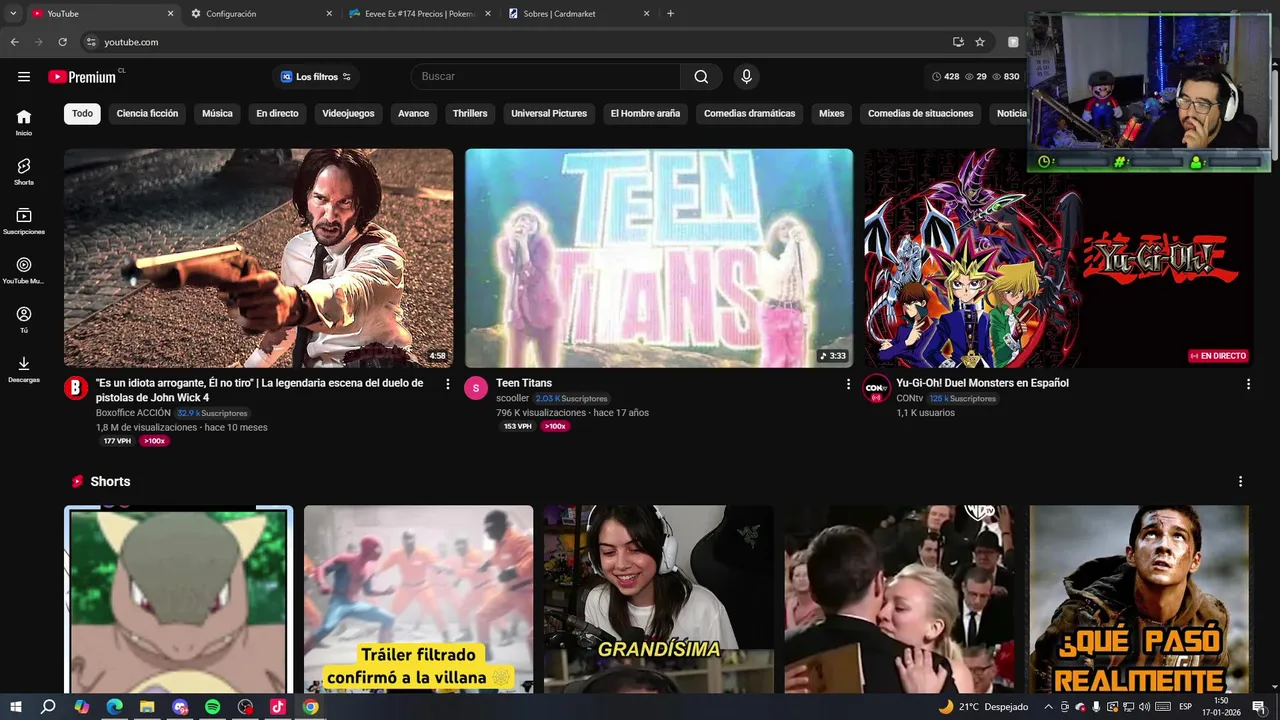Open the Yu-Gi-Oh! live stream thumbnail
The height and width of the screenshot is (720, 1280).
pyautogui.click(x=1059, y=258)
